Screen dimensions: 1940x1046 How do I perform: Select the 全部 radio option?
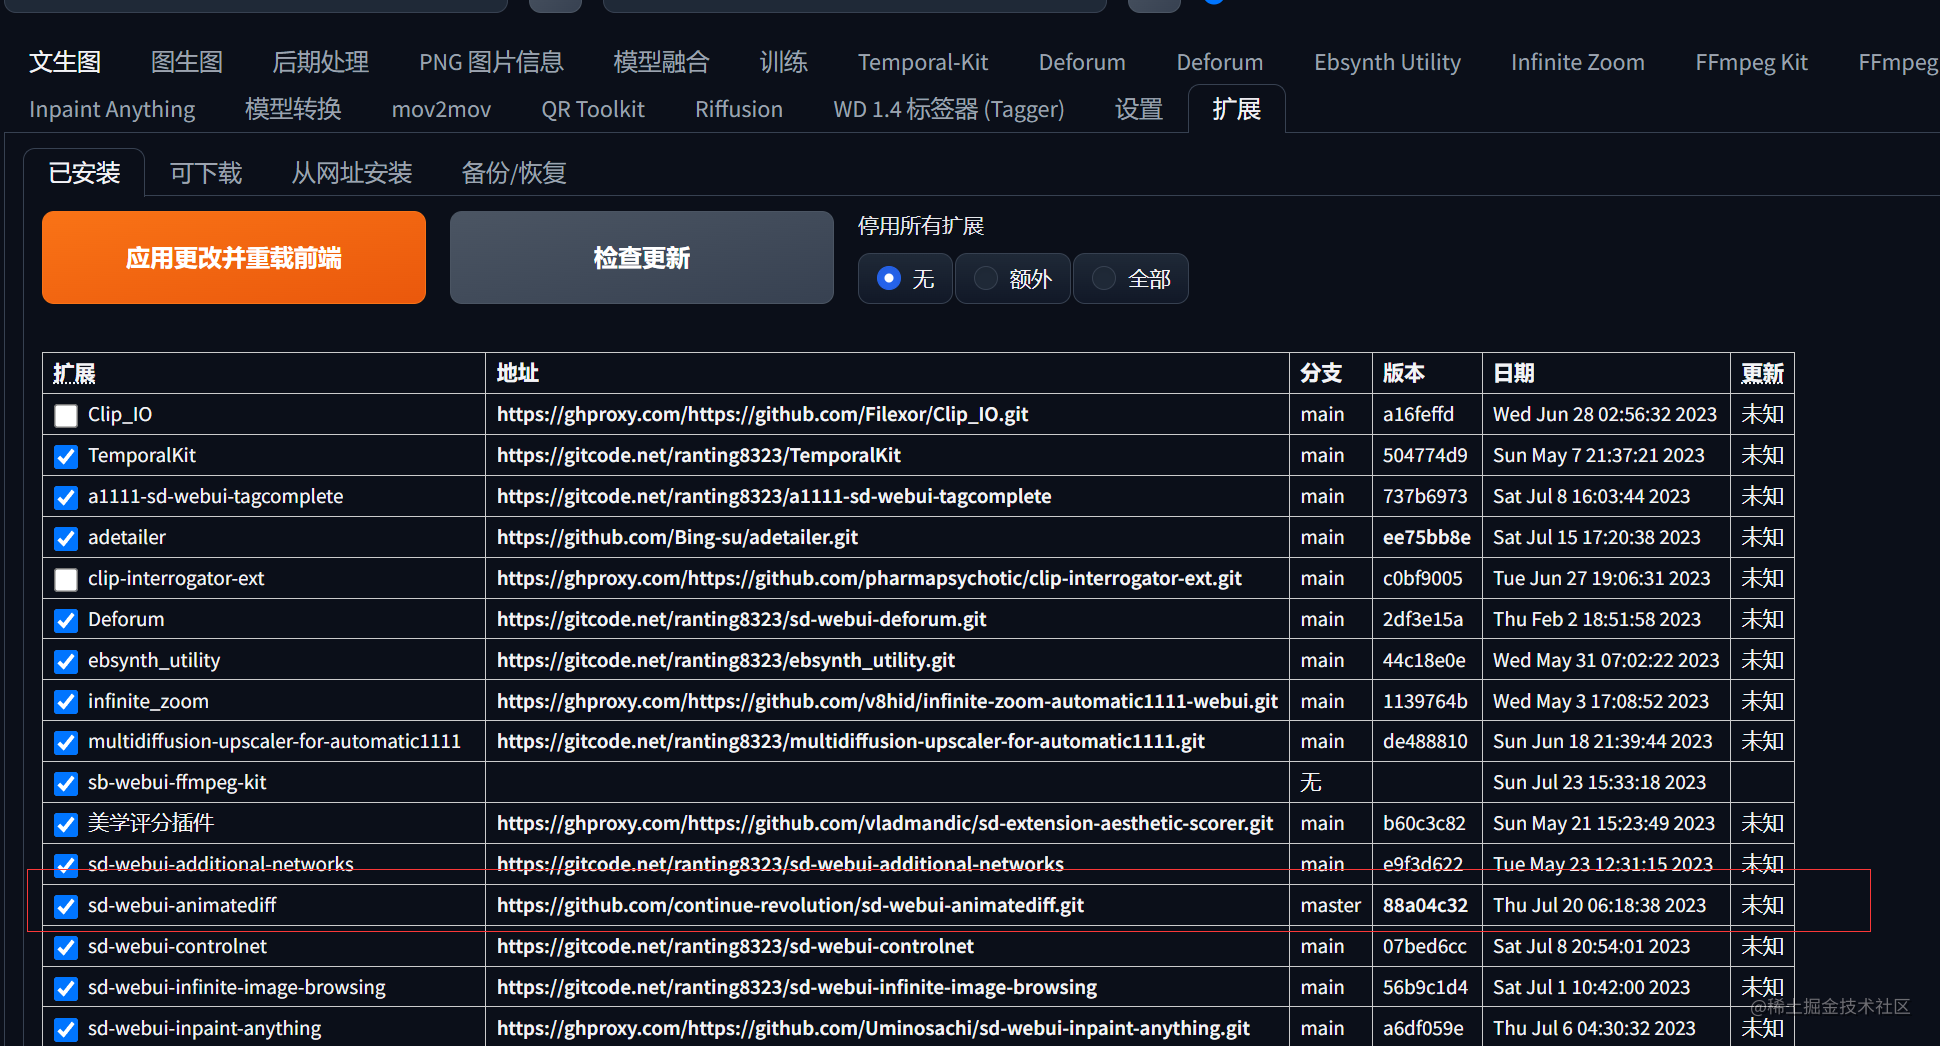(1131, 278)
